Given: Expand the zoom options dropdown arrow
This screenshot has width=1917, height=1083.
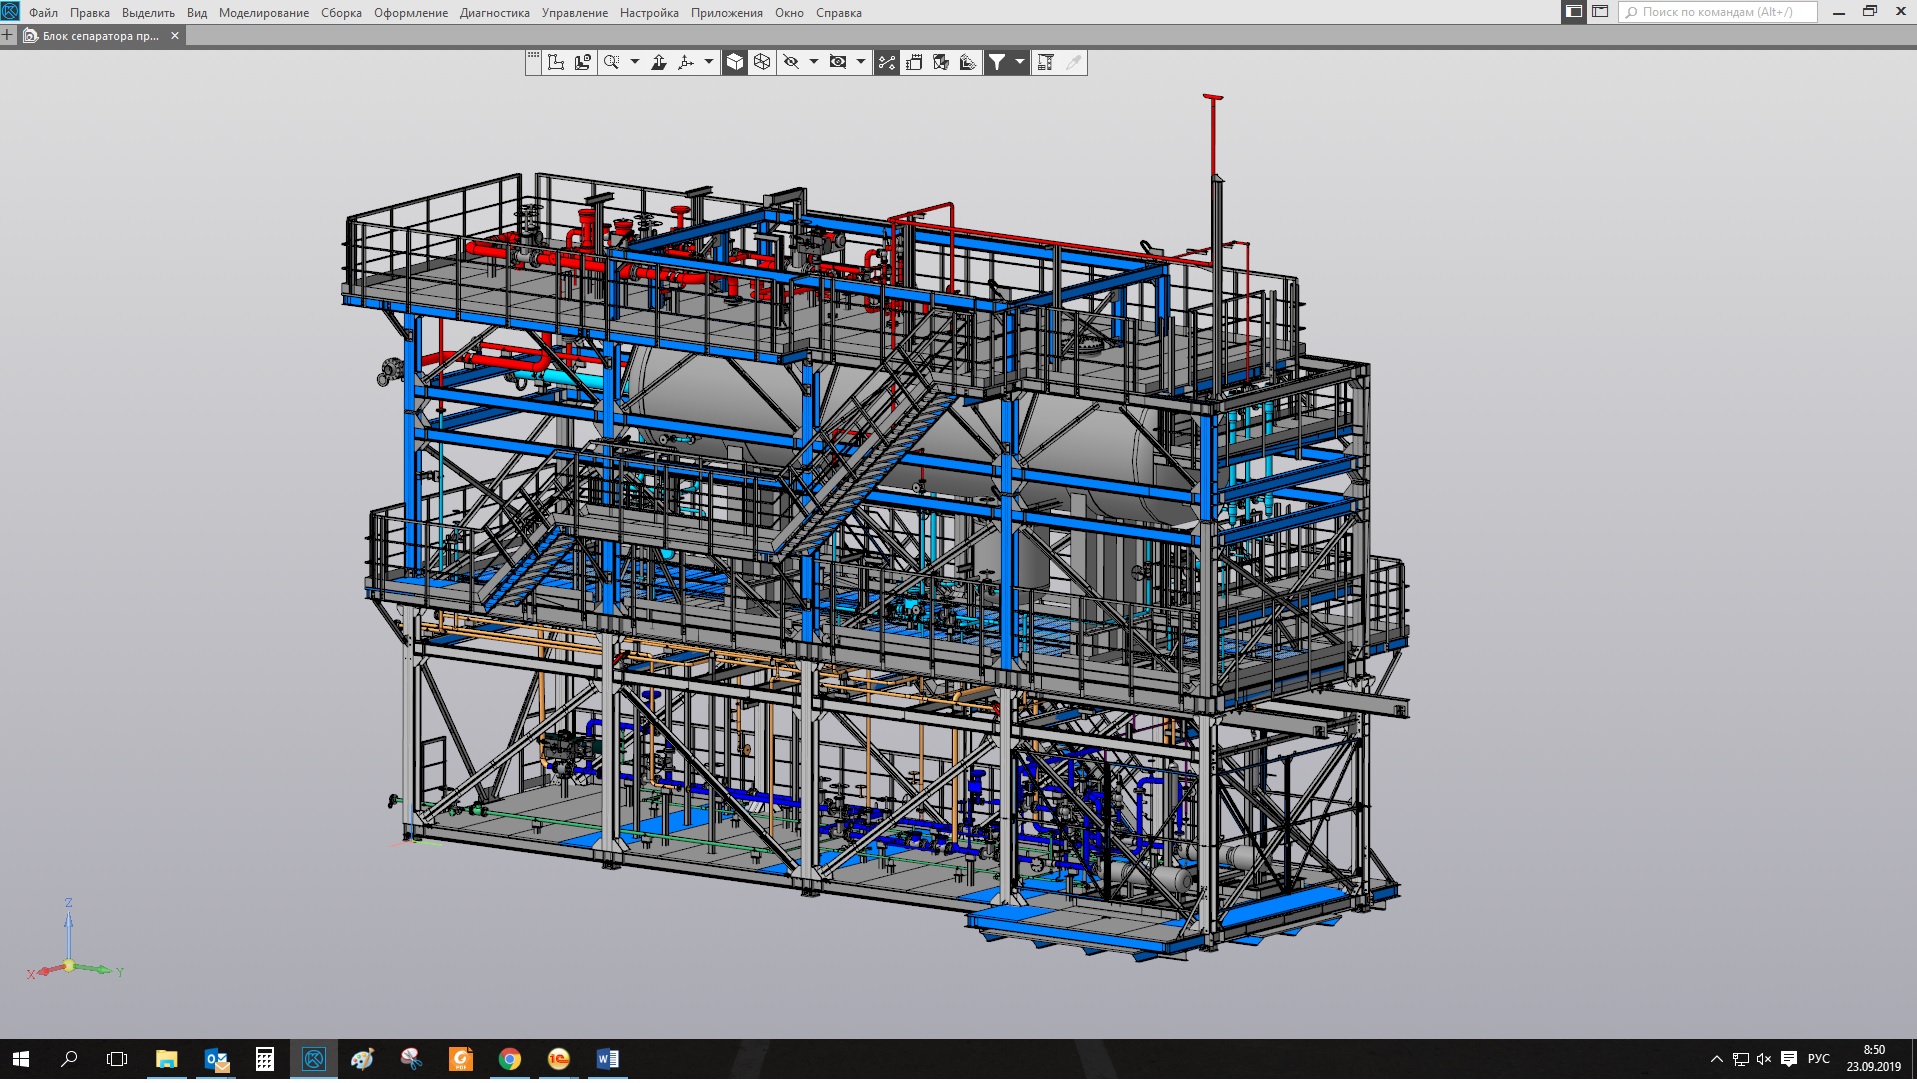Looking at the screenshot, I should [x=635, y=62].
